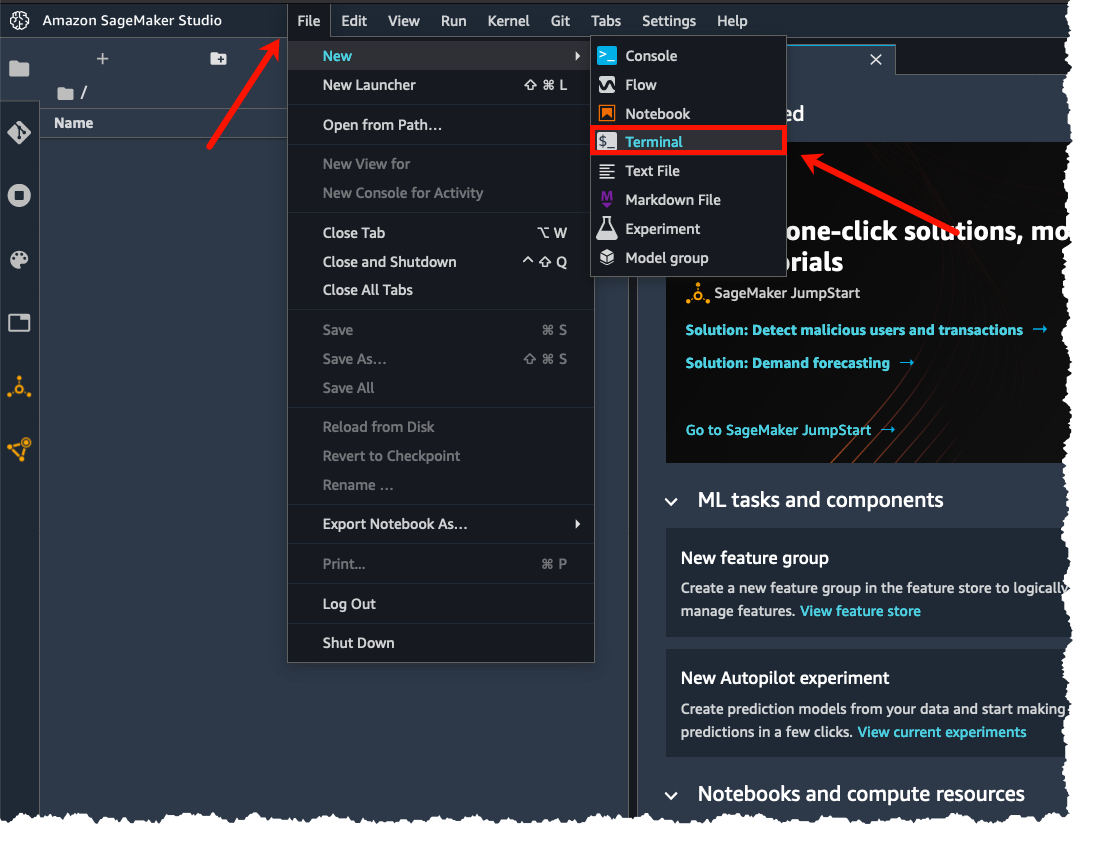Collapse Notebooks and compute resources section
The image size is (1097, 848).
(671, 796)
